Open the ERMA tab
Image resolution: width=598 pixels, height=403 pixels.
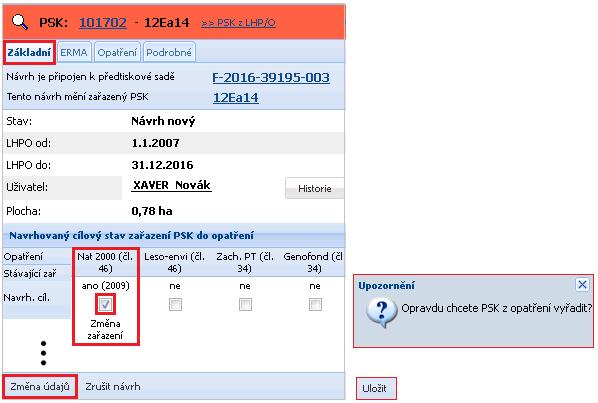tap(74, 52)
